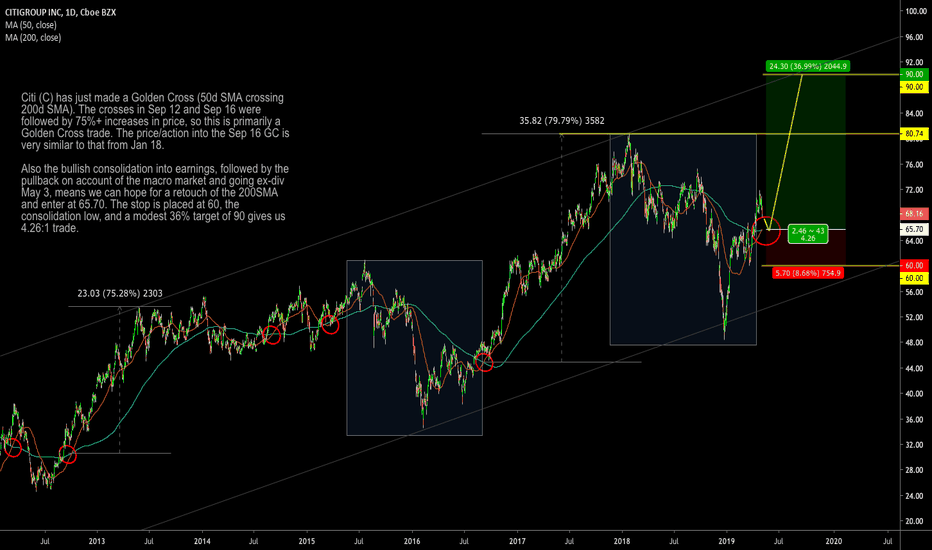Click the red 60.00 price tag
The height and width of the screenshot is (550, 932).
tap(914, 265)
